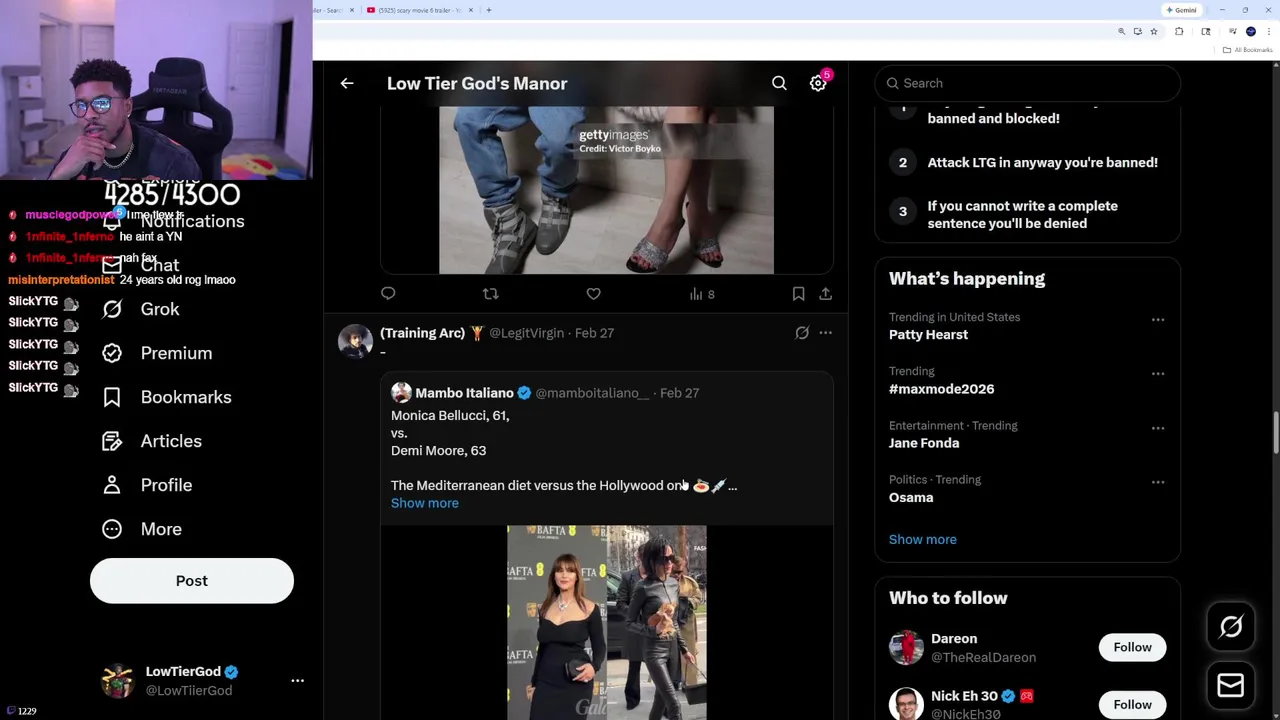Open @LegitVirgin handle link
The height and width of the screenshot is (720, 1280).
click(526, 333)
